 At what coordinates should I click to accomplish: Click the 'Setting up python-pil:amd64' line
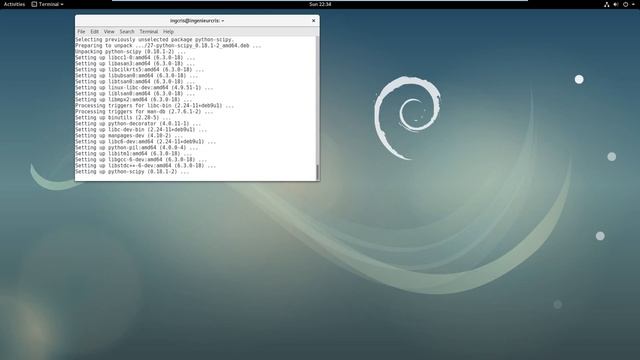click(x=137, y=147)
